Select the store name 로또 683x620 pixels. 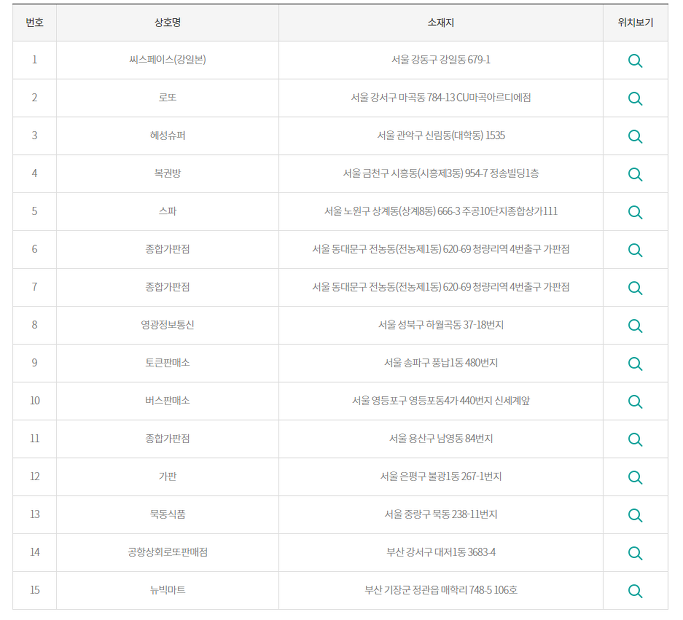click(x=167, y=97)
